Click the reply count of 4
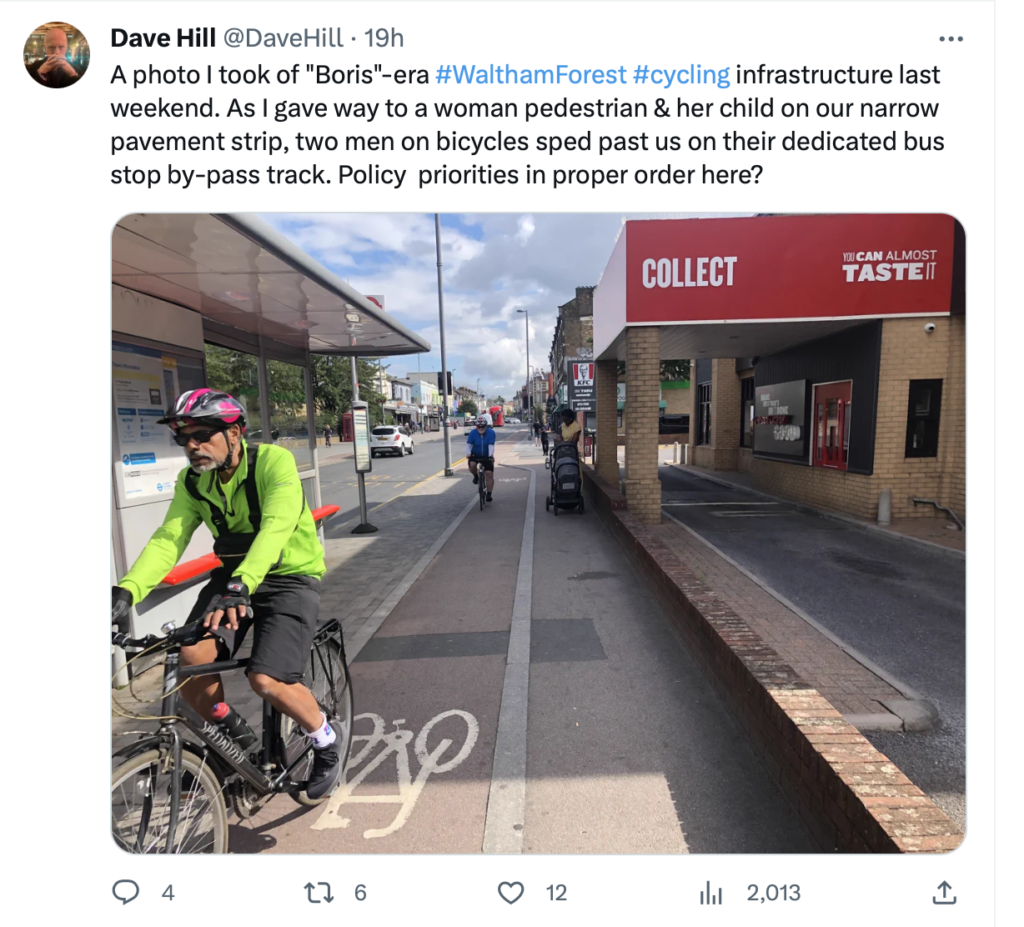Screen dimensions: 1024x927 click(x=168, y=893)
